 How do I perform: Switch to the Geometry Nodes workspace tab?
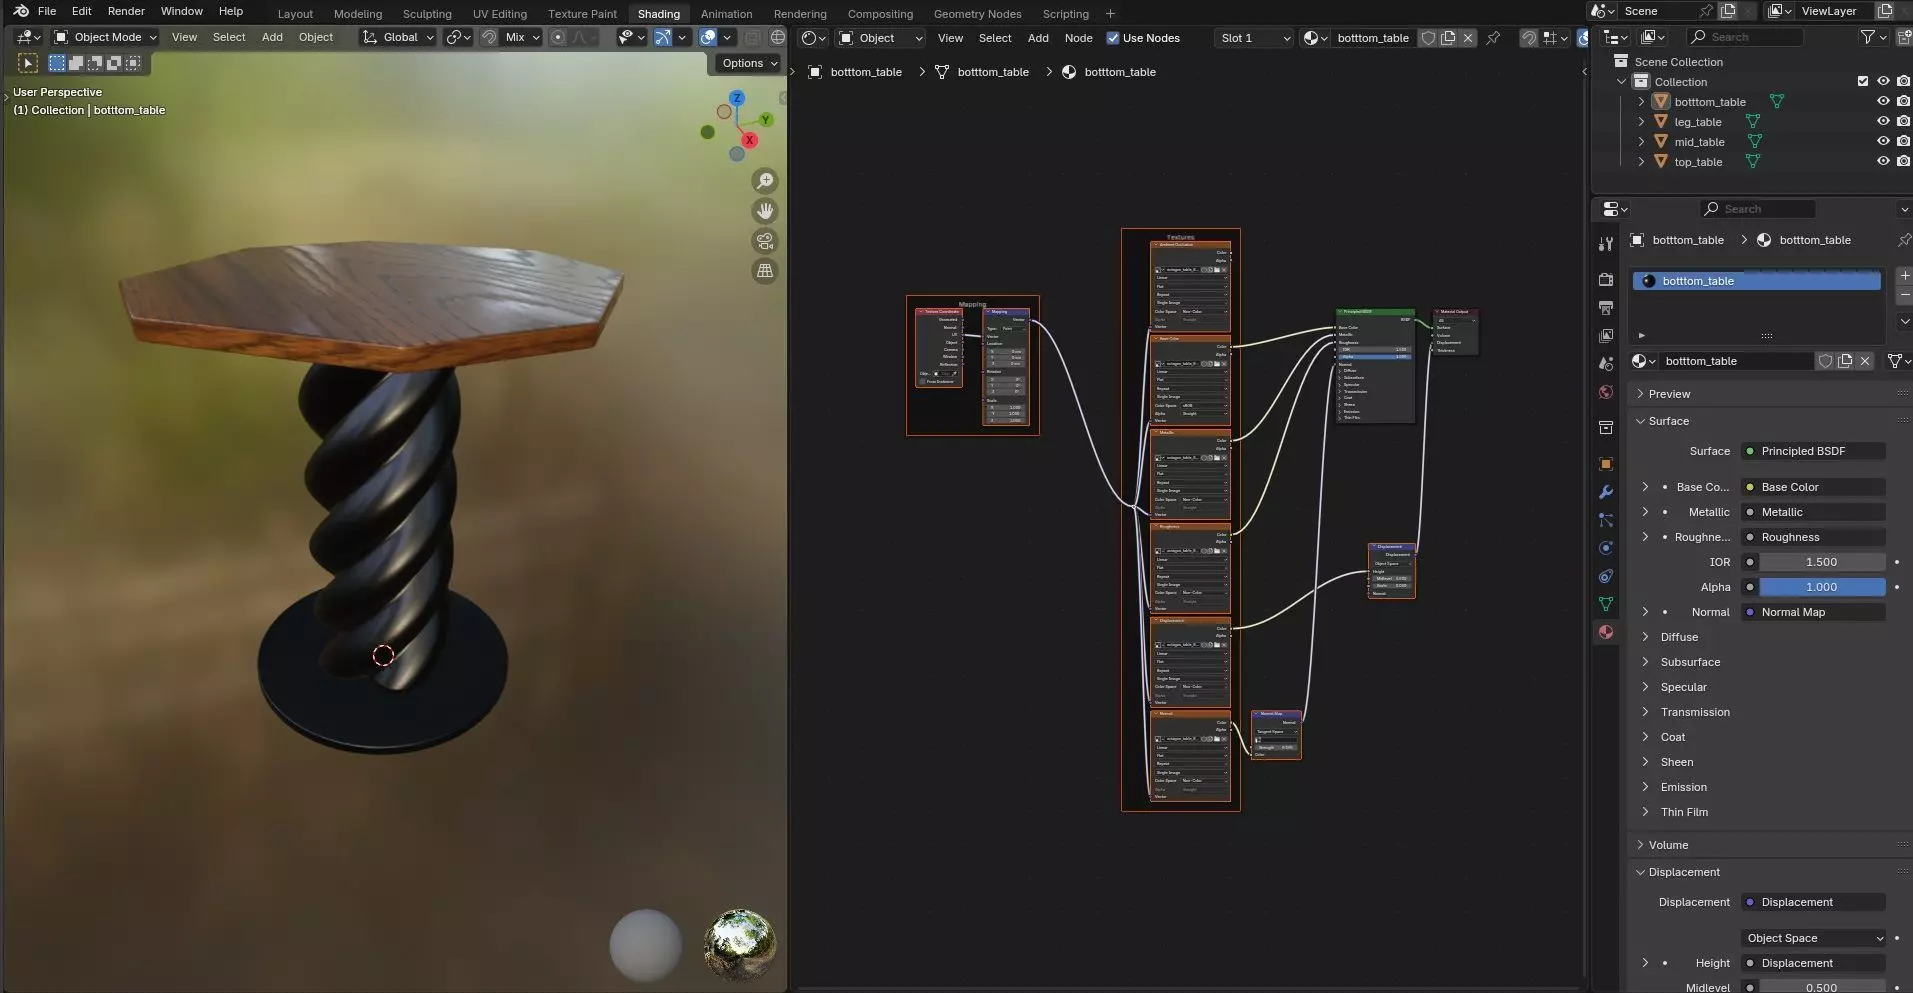977,14
